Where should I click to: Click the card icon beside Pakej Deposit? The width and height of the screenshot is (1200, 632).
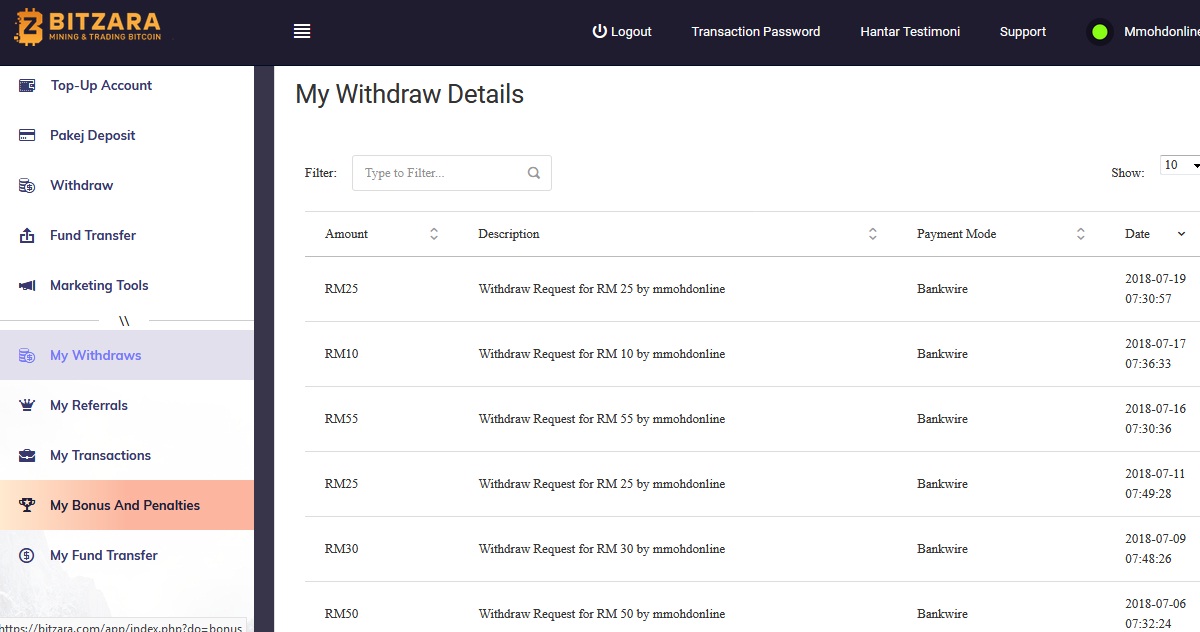28,135
